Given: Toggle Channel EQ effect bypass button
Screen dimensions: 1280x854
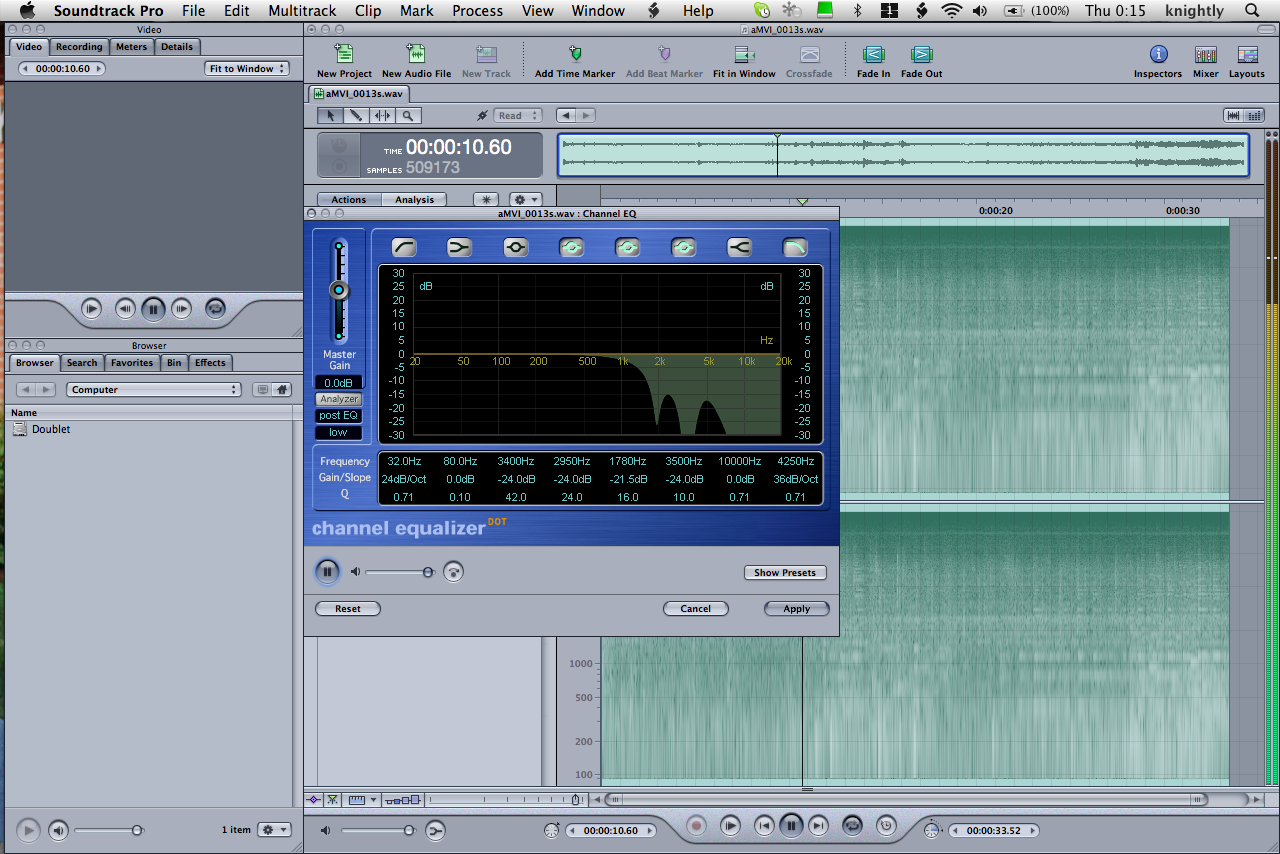Looking at the screenshot, I should click(454, 572).
